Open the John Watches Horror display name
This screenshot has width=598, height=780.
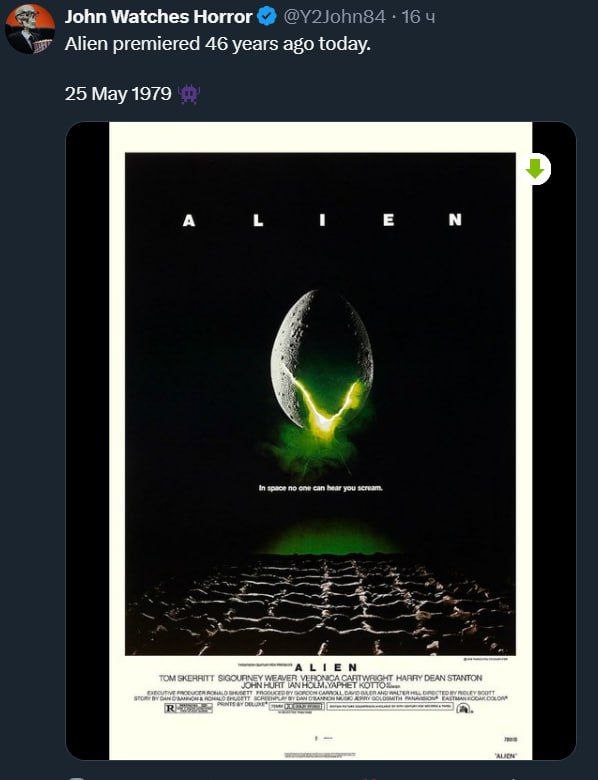tap(158, 17)
